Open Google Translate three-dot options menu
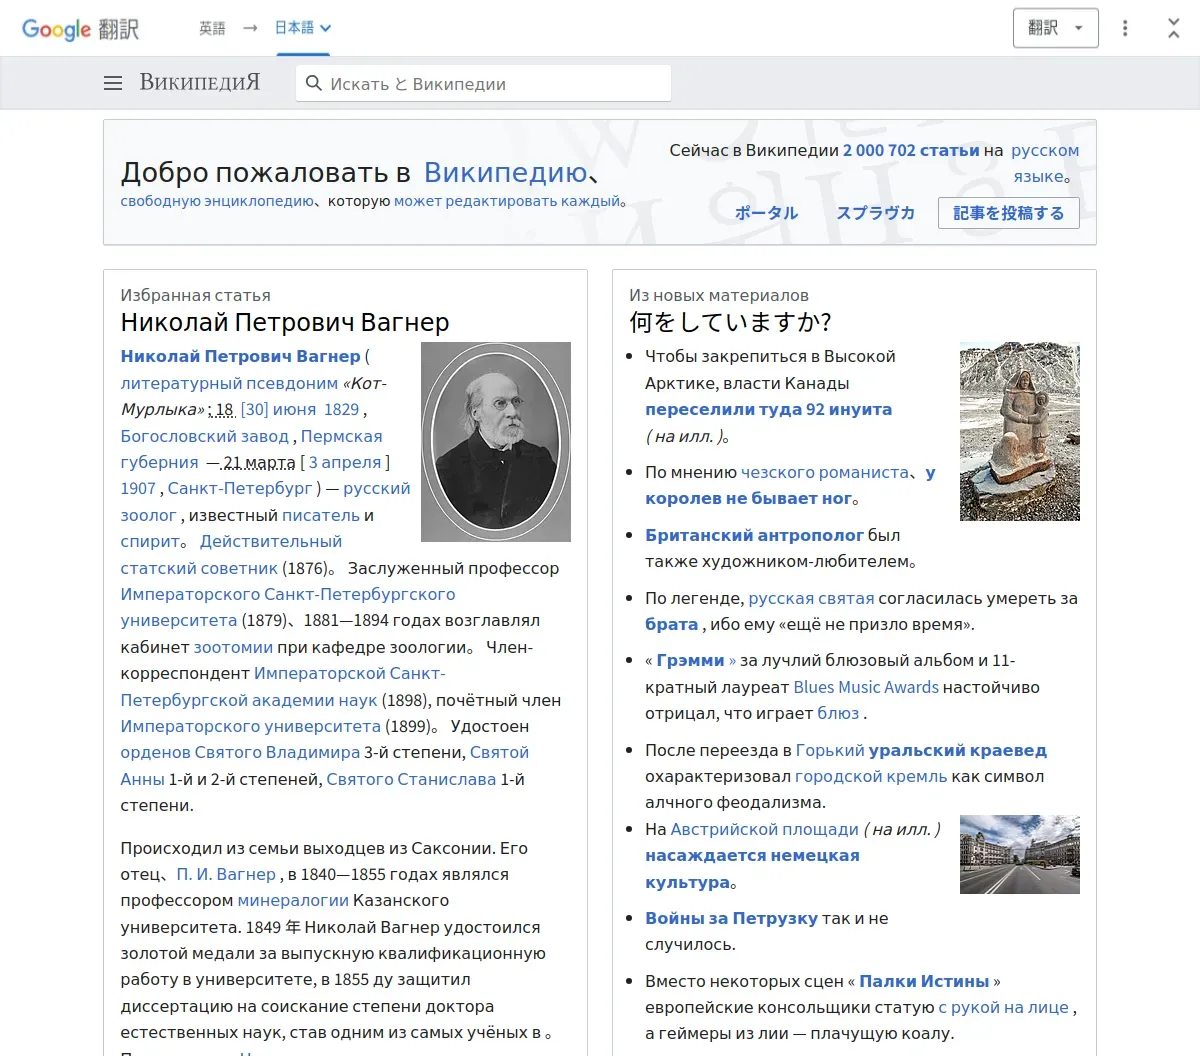 [1125, 28]
